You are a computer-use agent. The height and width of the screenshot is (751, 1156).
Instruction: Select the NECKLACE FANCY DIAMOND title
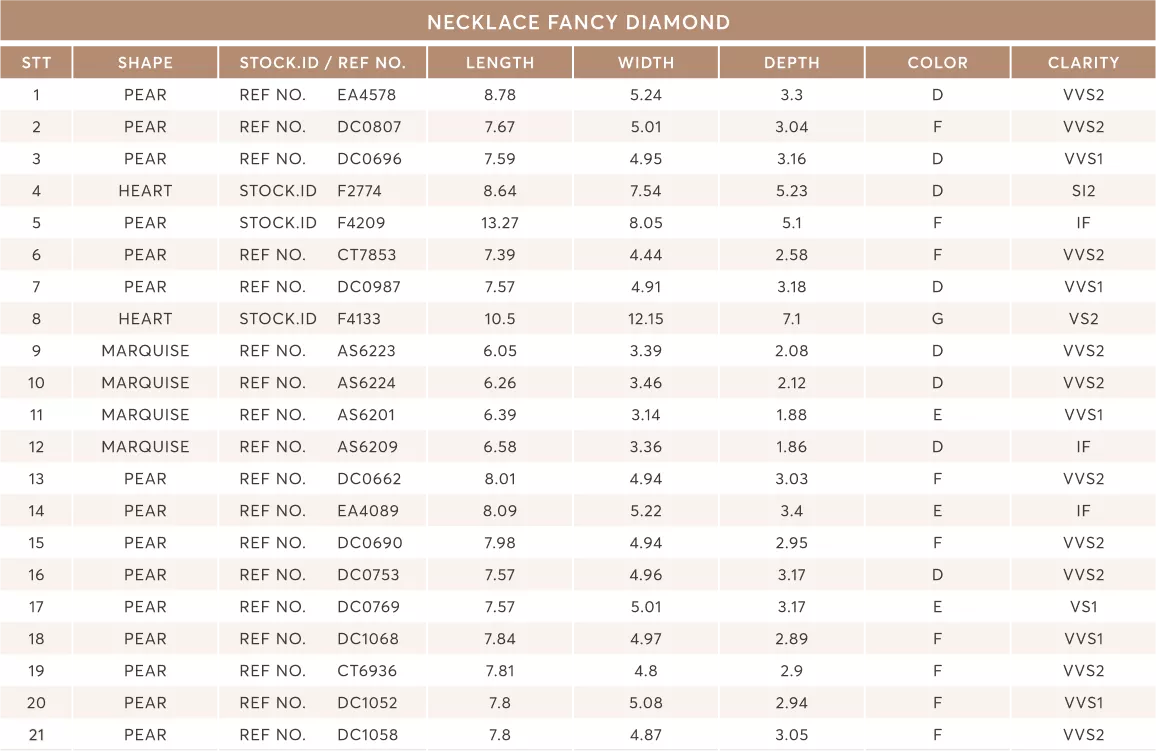(x=579, y=22)
